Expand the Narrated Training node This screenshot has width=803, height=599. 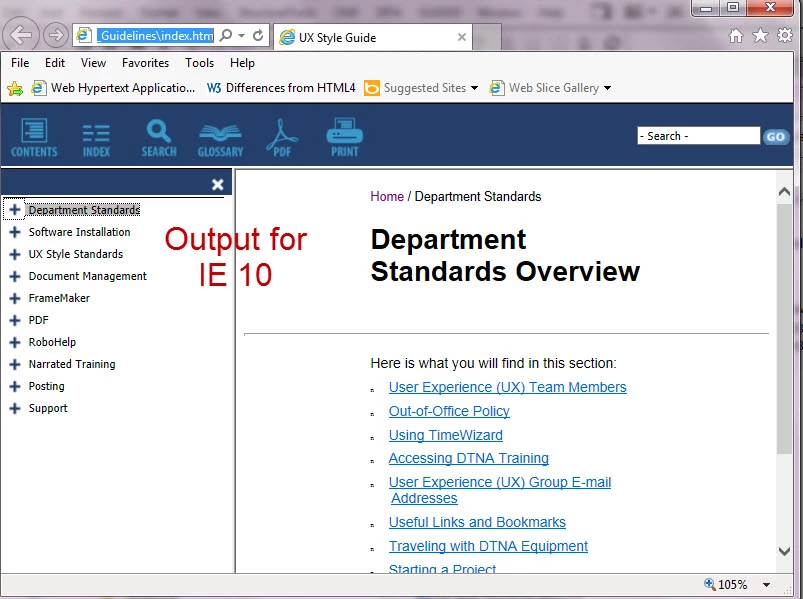tap(14, 364)
